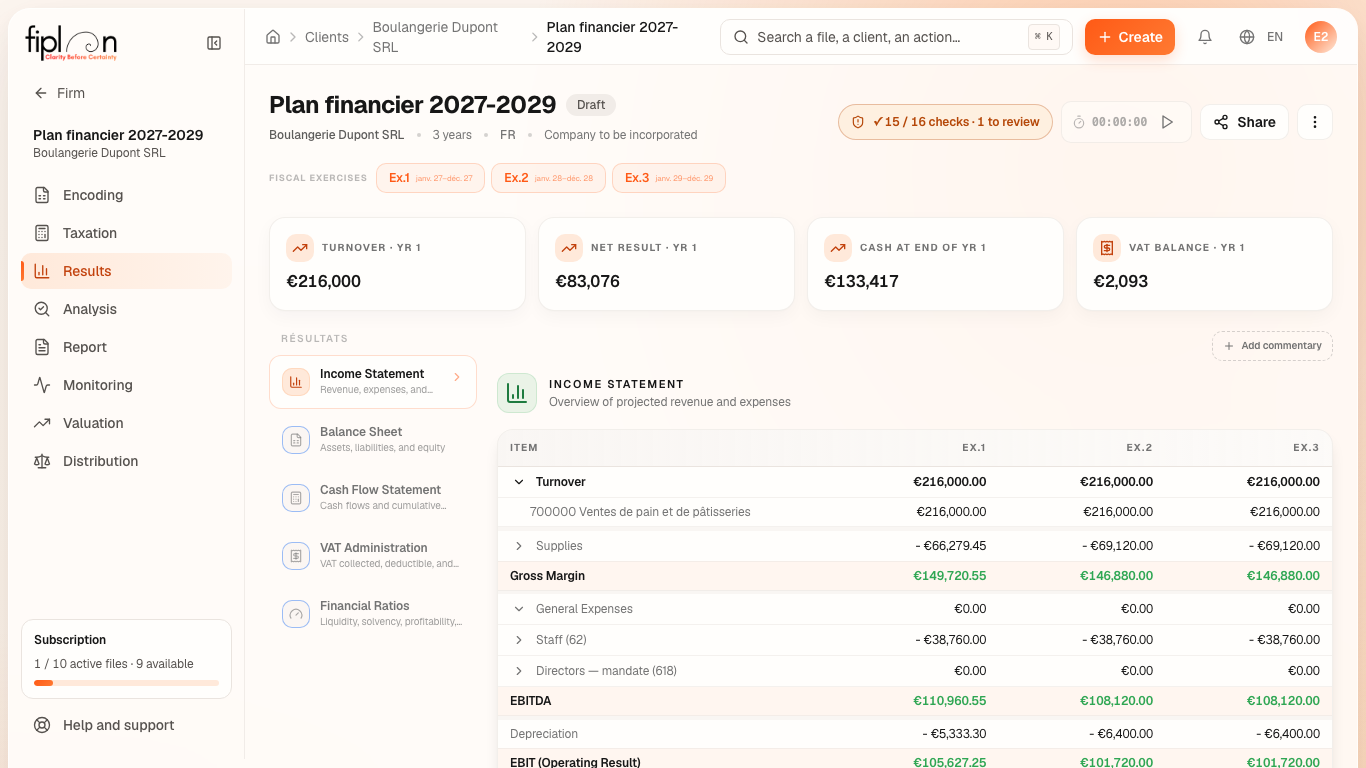Collapse the sidebar panel icon
Screen dimensions: 1366x768
click(214, 43)
